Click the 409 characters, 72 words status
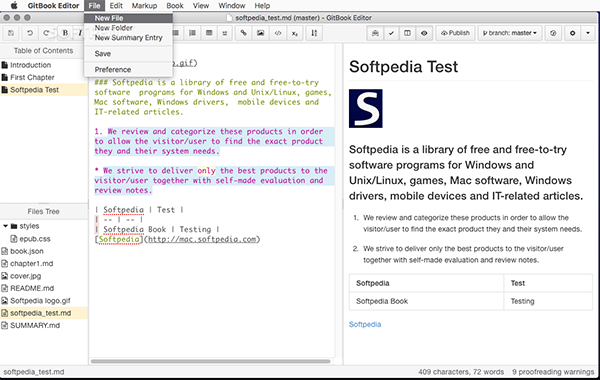The height and width of the screenshot is (380, 600). (x=461, y=372)
